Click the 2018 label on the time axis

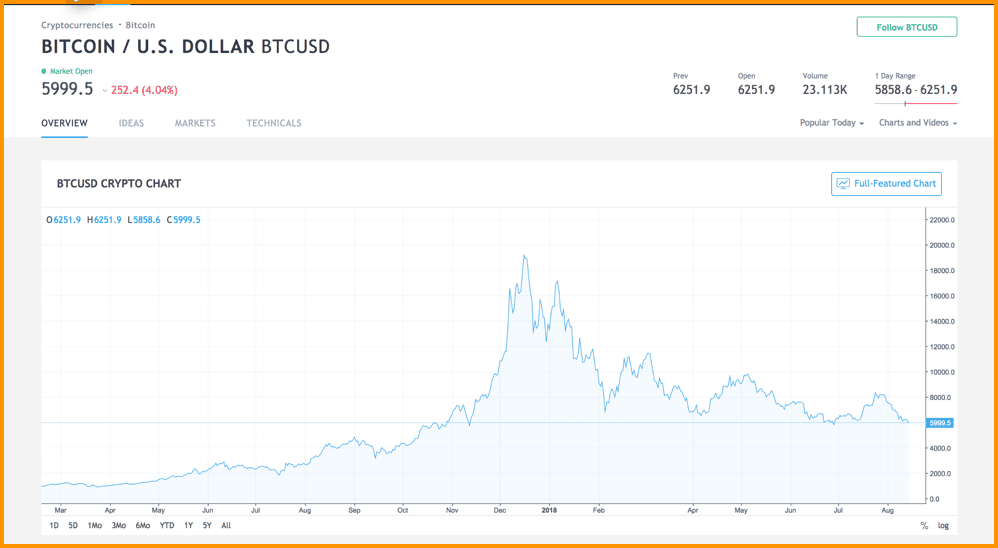(x=548, y=510)
